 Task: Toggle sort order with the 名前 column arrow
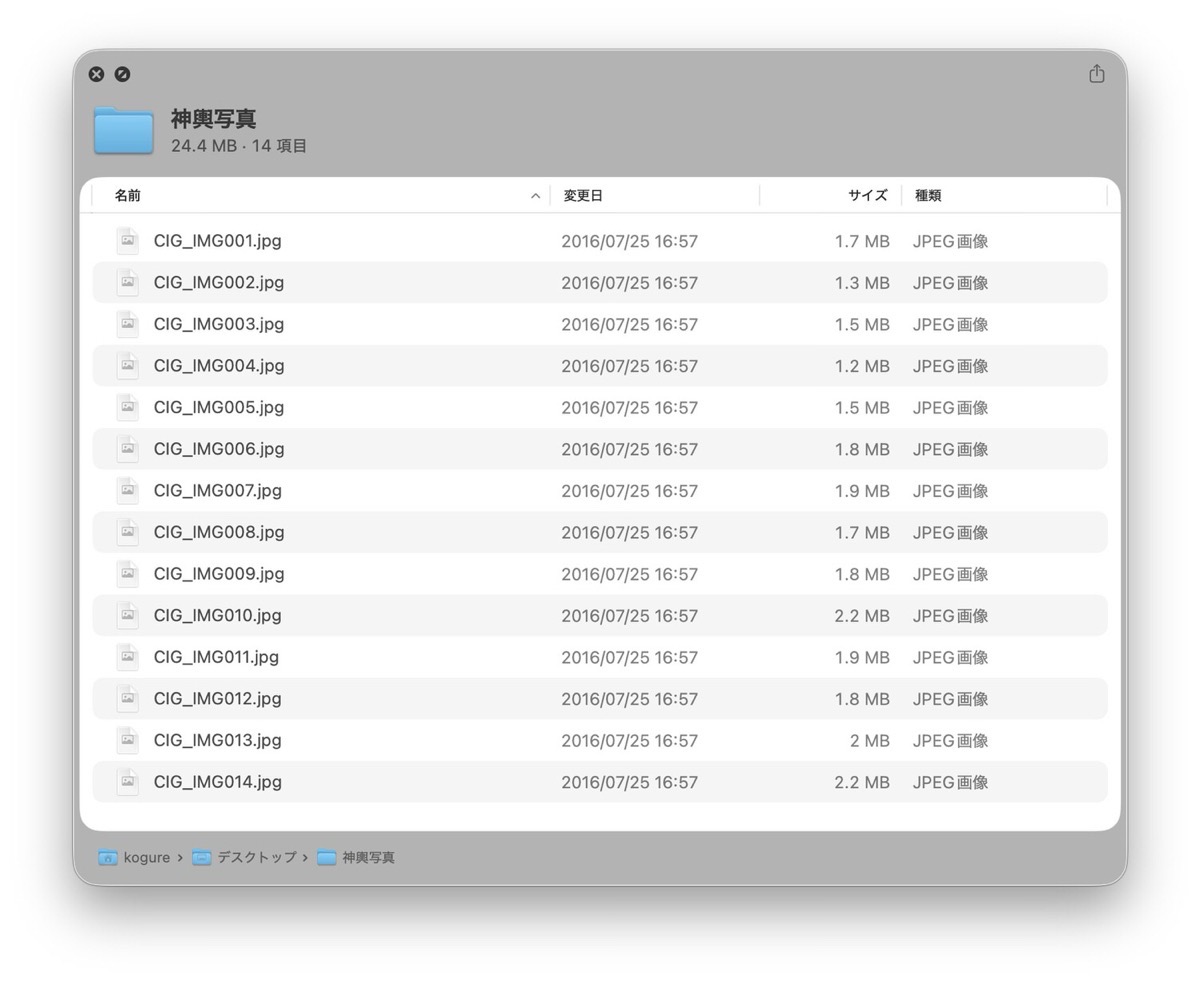[535, 196]
